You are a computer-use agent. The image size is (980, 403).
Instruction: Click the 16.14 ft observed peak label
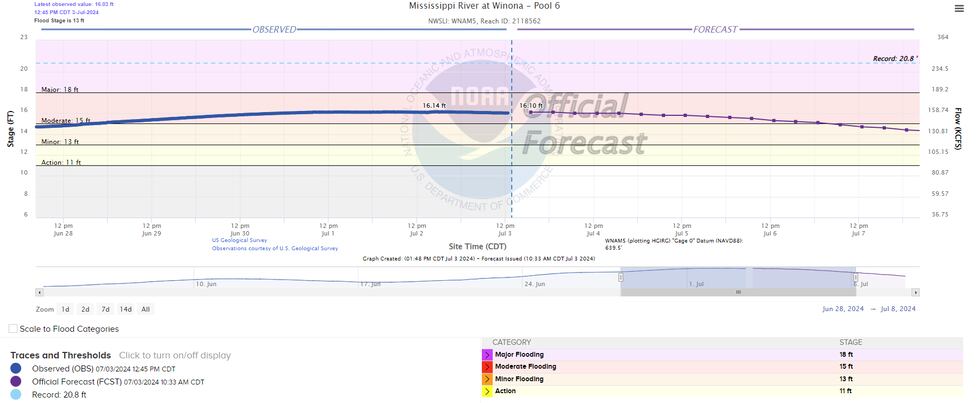click(434, 106)
